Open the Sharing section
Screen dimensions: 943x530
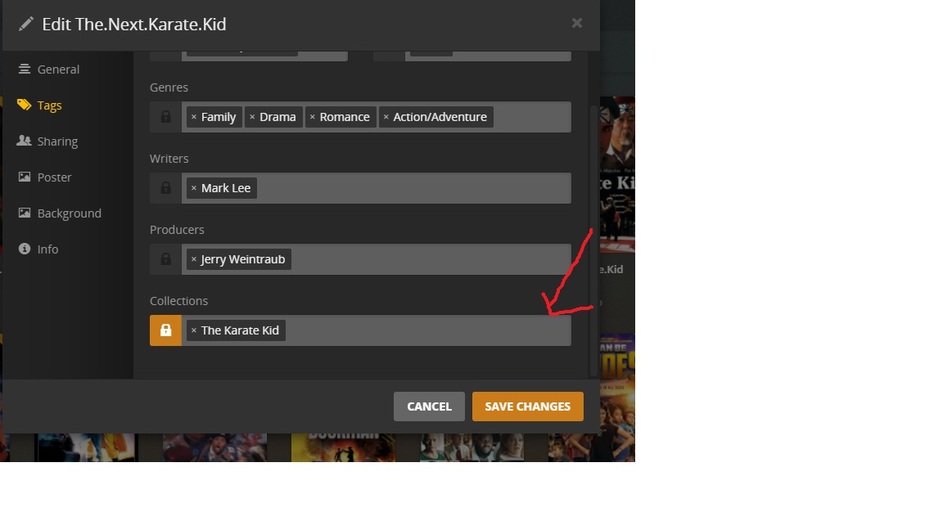click(x=57, y=141)
